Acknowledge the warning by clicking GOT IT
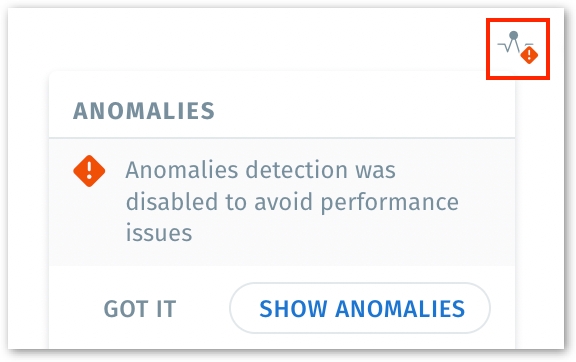The image size is (576, 362). pyautogui.click(x=140, y=308)
